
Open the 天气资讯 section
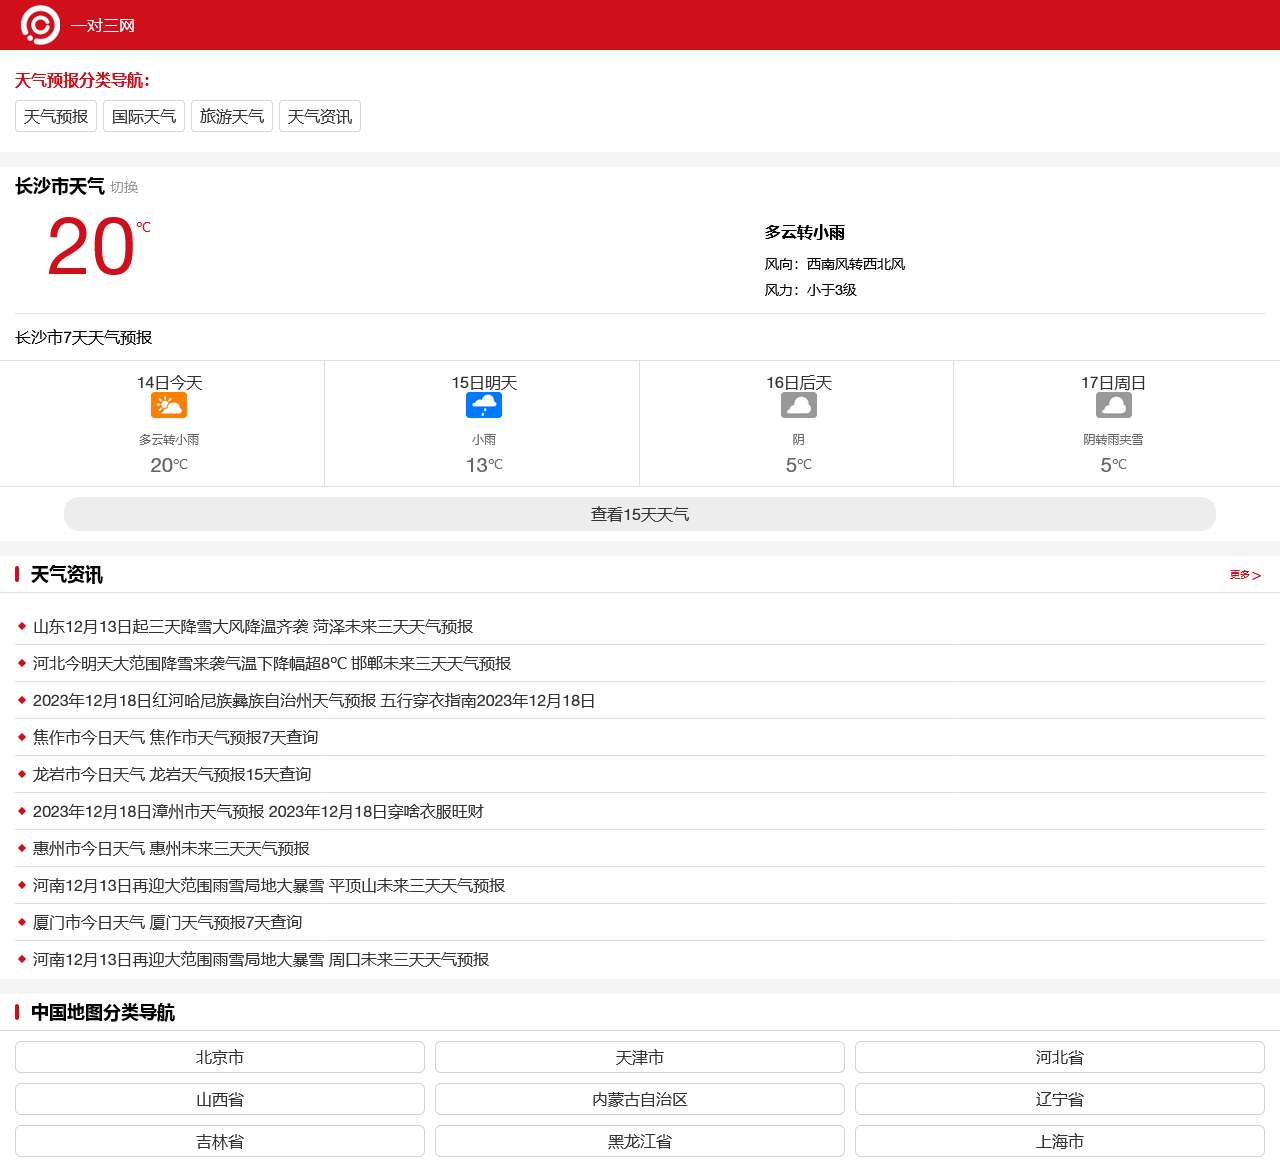(x=319, y=116)
